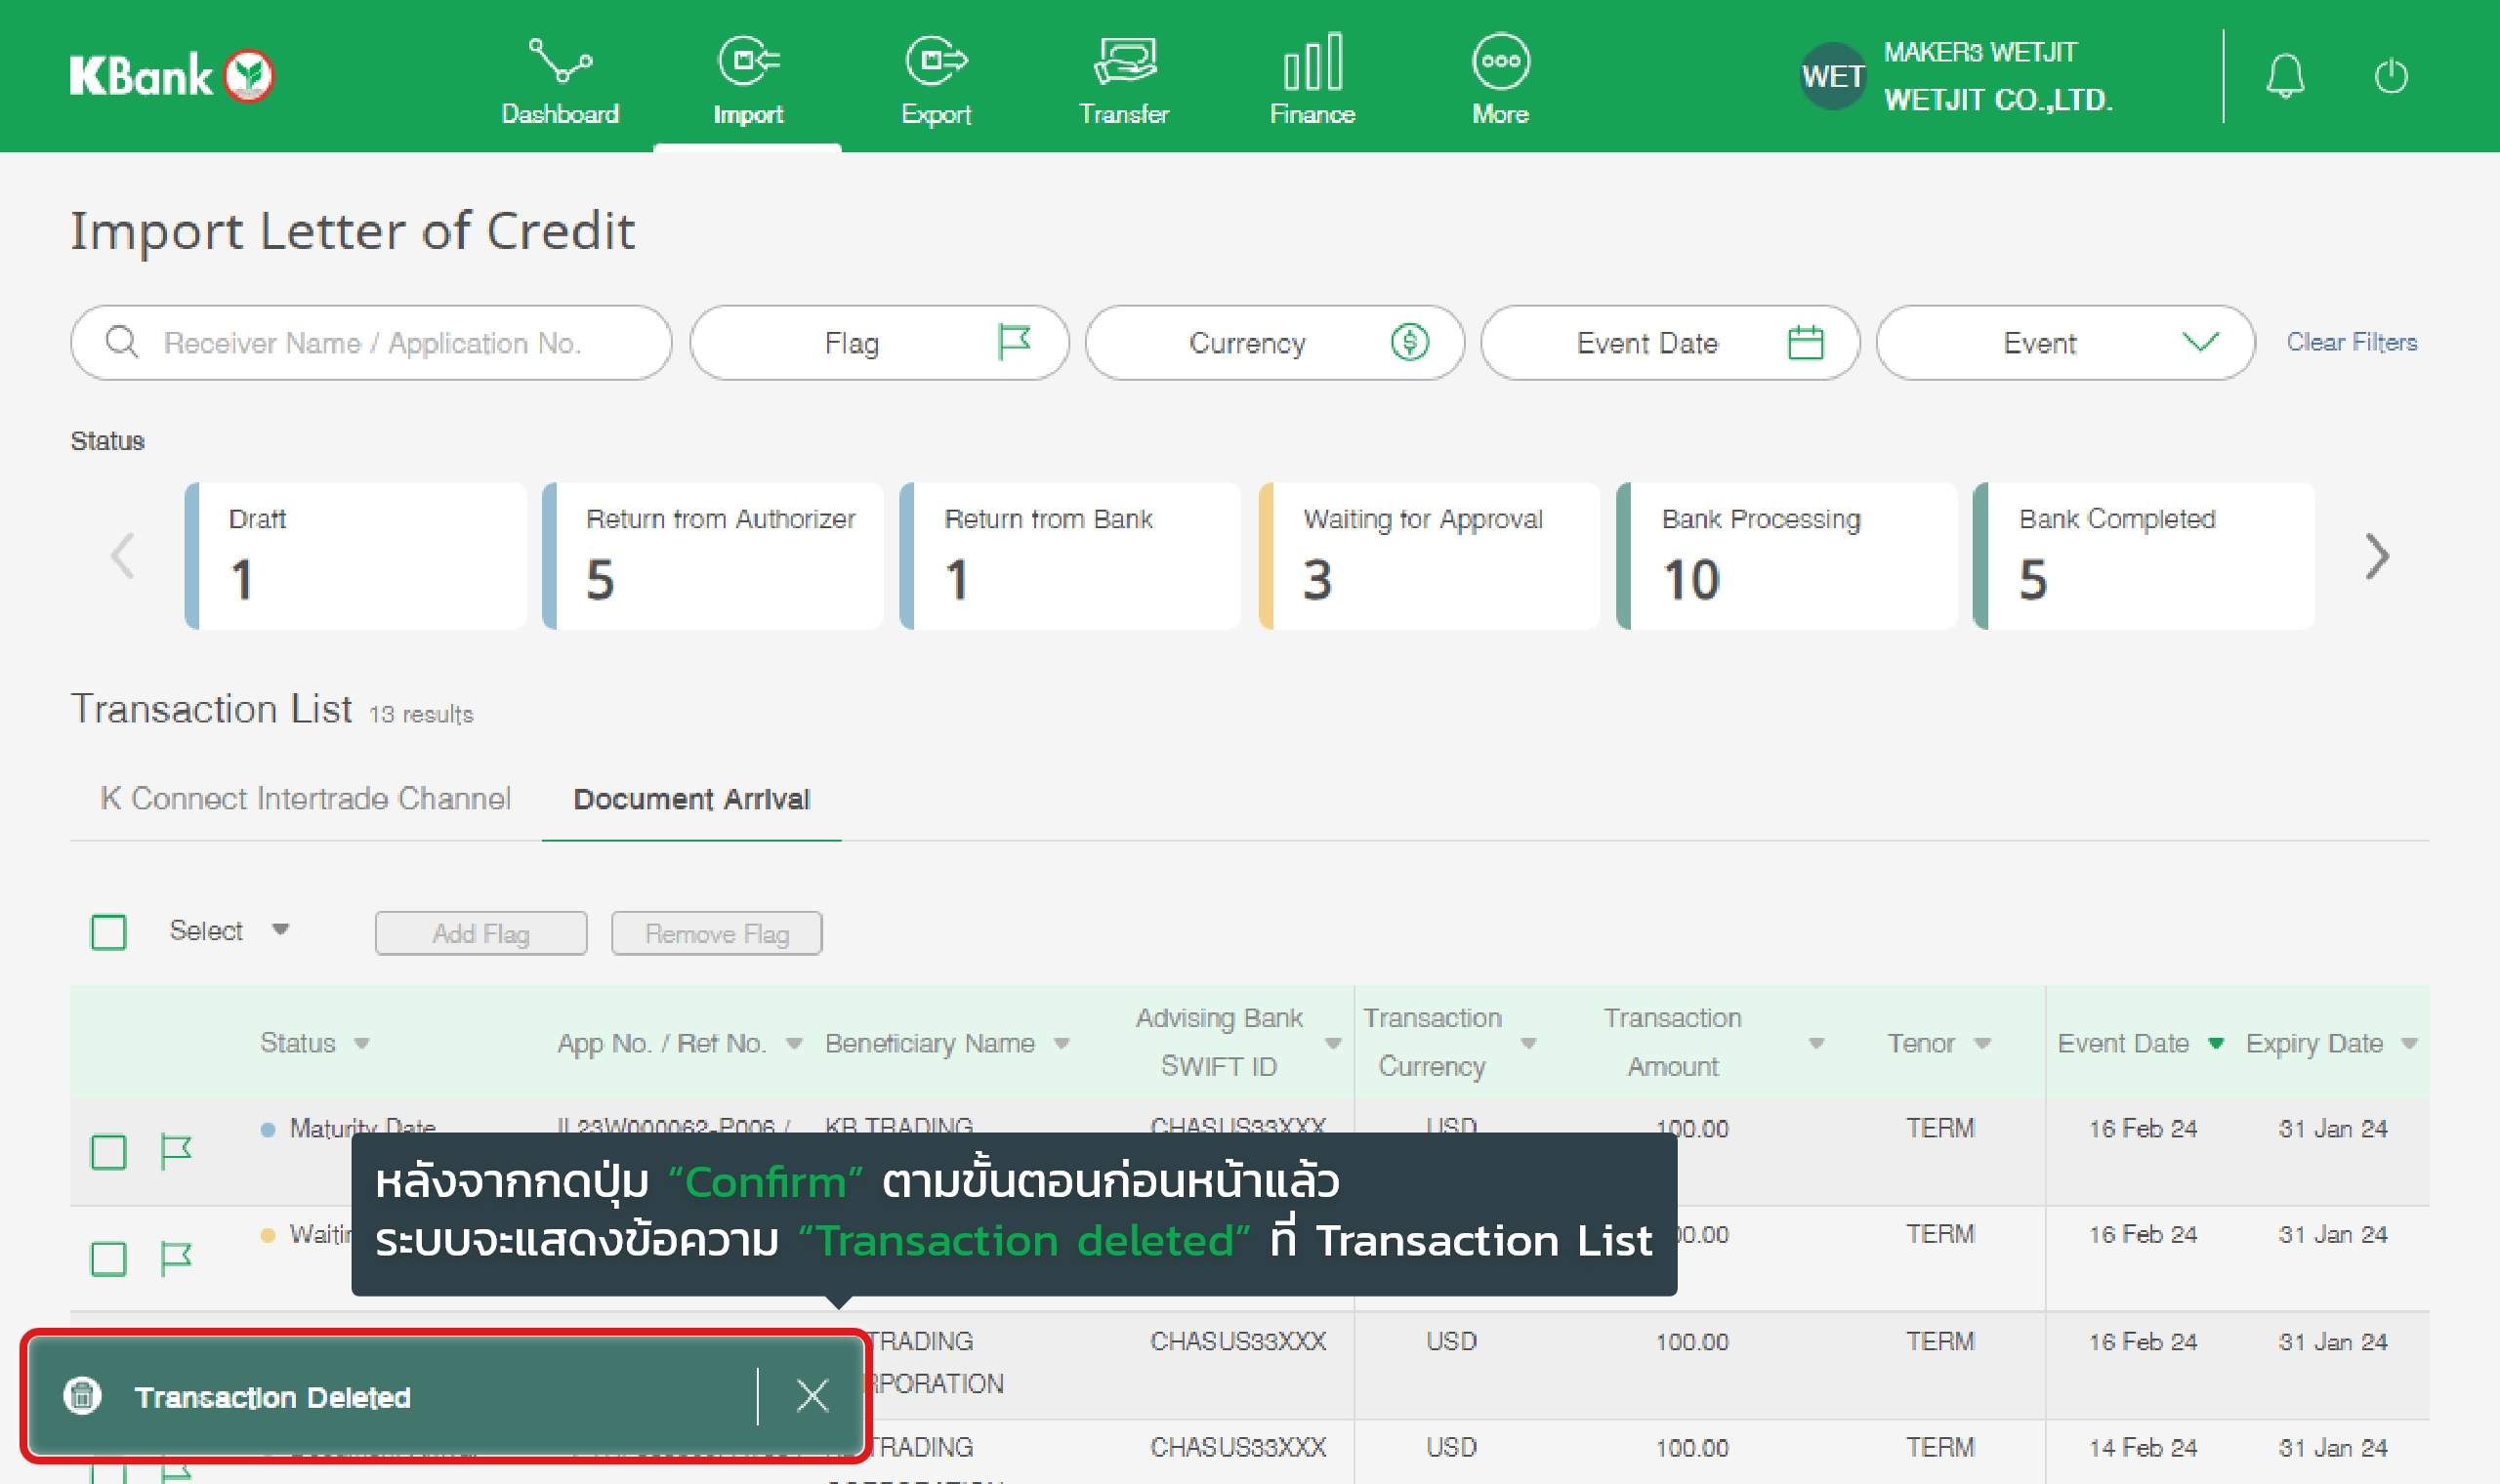Screen dimensions: 2500x1484
Task: Open the Dashboard navigation icon
Action: (559, 63)
